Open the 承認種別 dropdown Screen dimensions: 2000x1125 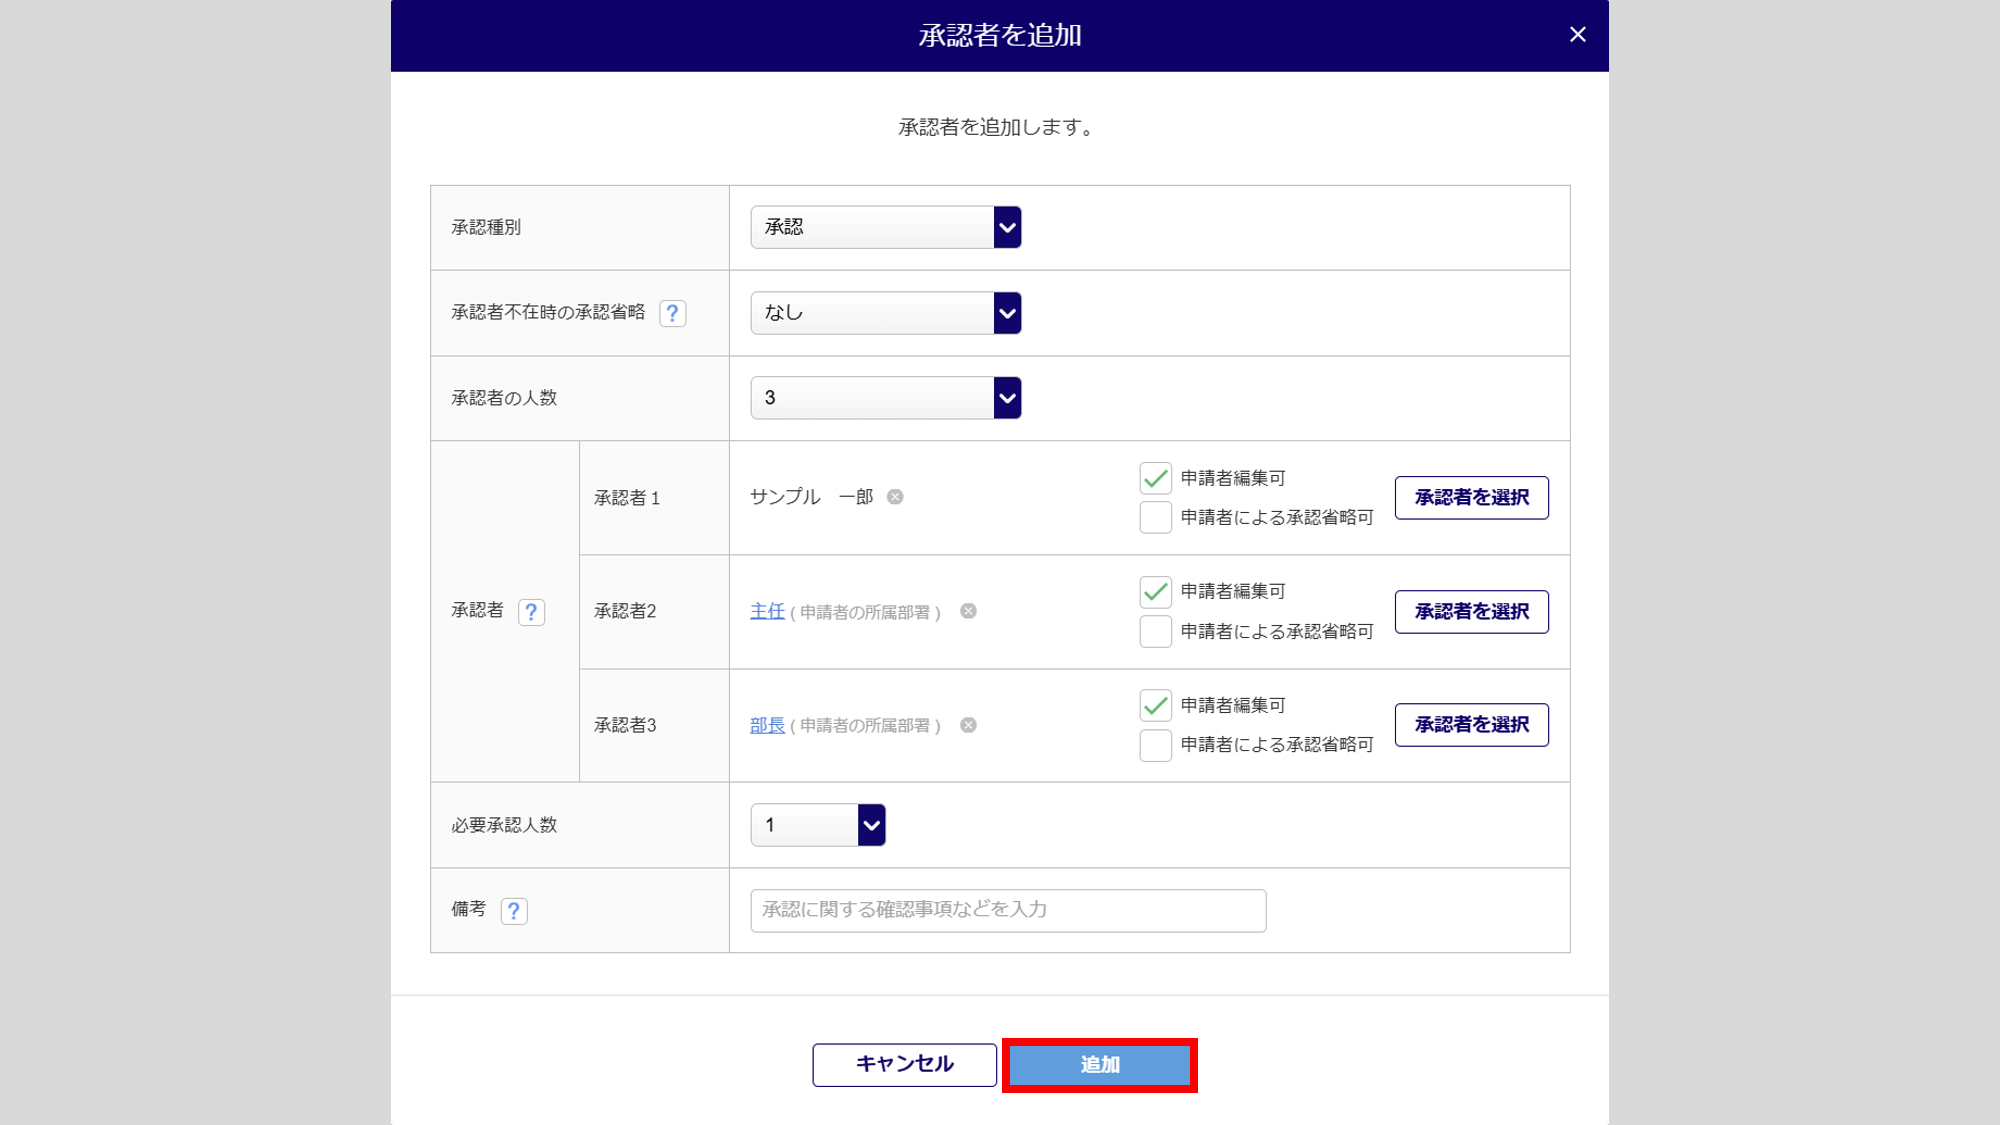[885, 227]
